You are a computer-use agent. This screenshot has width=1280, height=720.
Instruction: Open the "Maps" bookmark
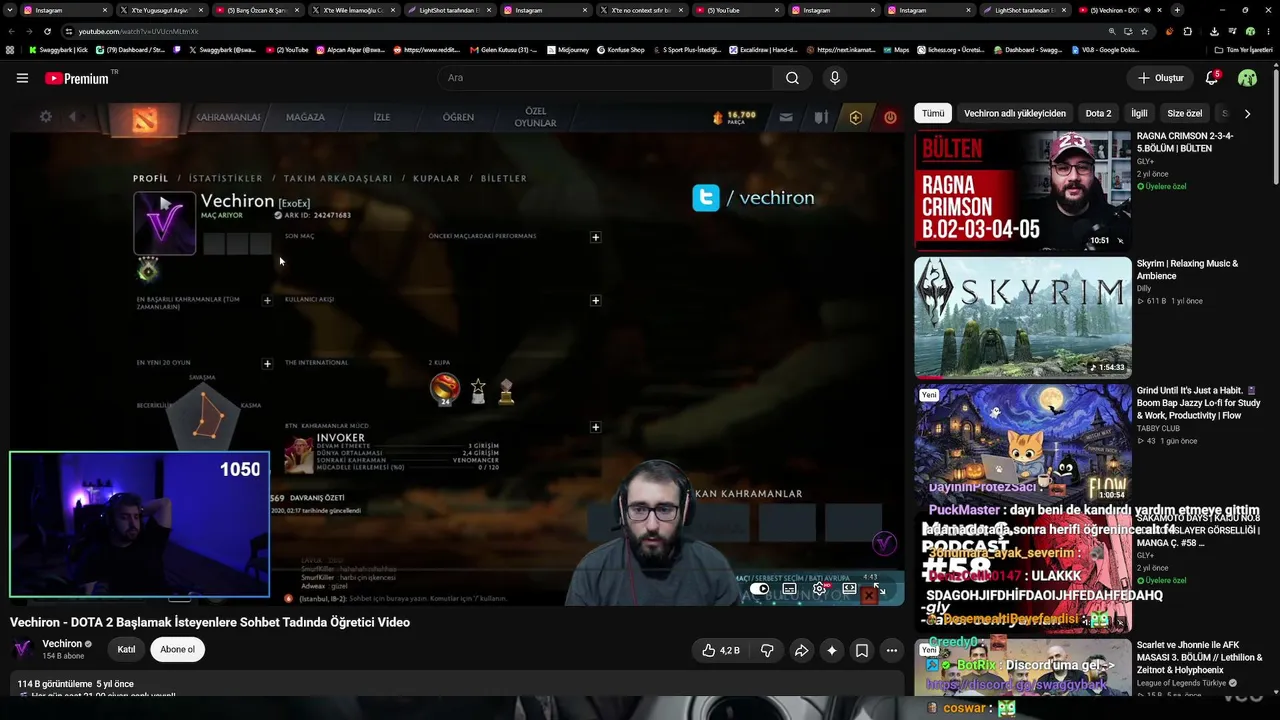pyautogui.click(x=896, y=49)
